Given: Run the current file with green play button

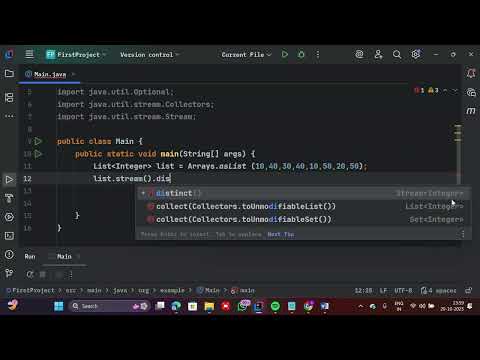Looking at the screenshot, I should coord(284,54).
